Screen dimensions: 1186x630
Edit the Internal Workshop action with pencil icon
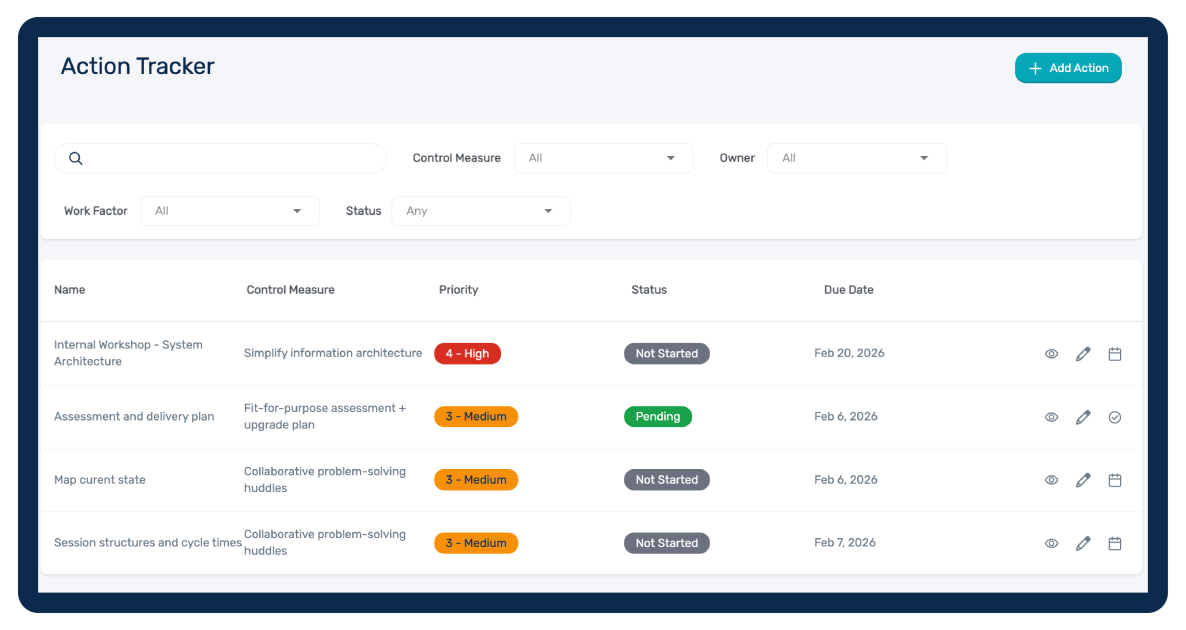(1083, 354)
